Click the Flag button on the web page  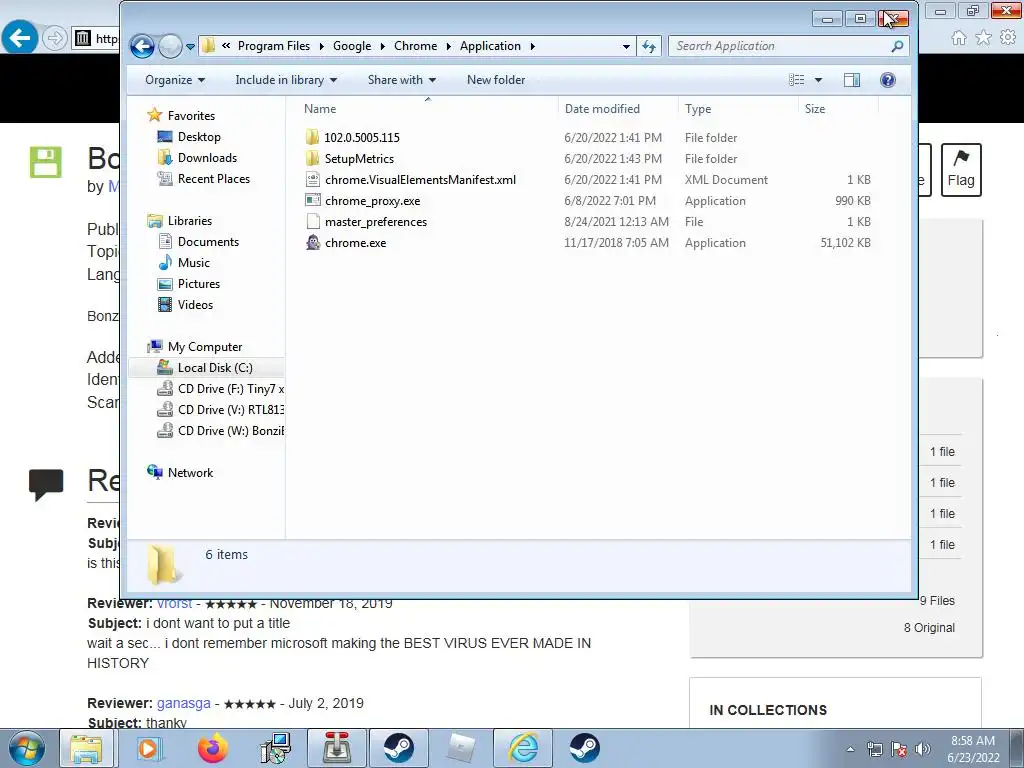[x=961, y=170]
